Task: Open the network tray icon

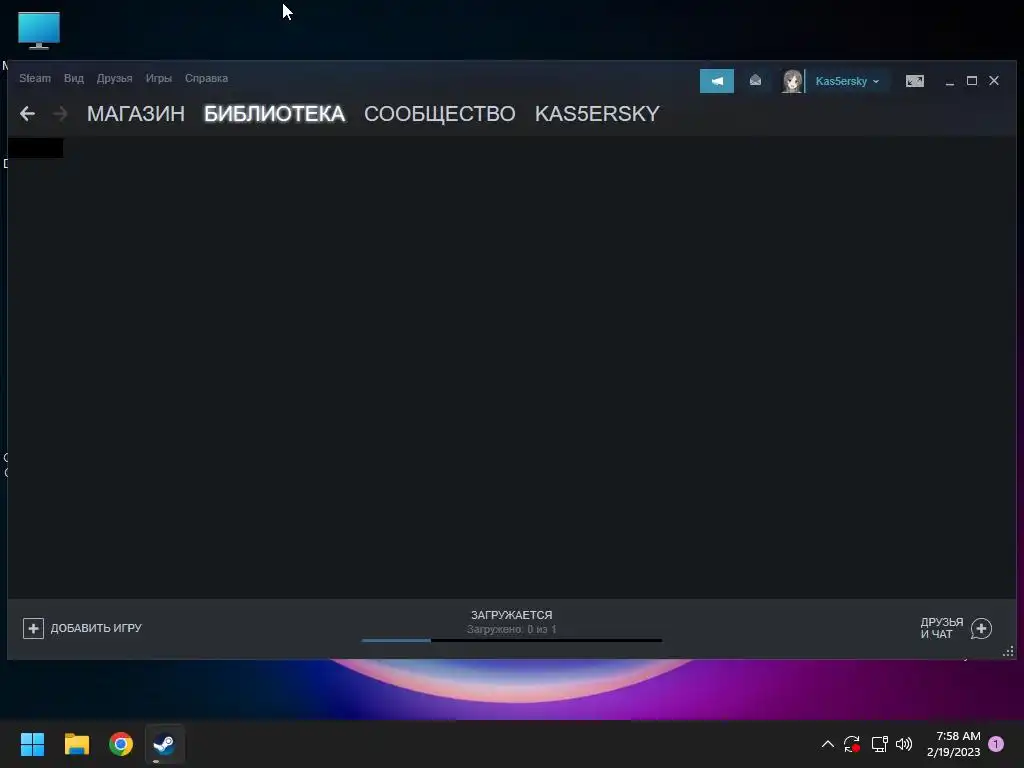Action: click(879, 744)
